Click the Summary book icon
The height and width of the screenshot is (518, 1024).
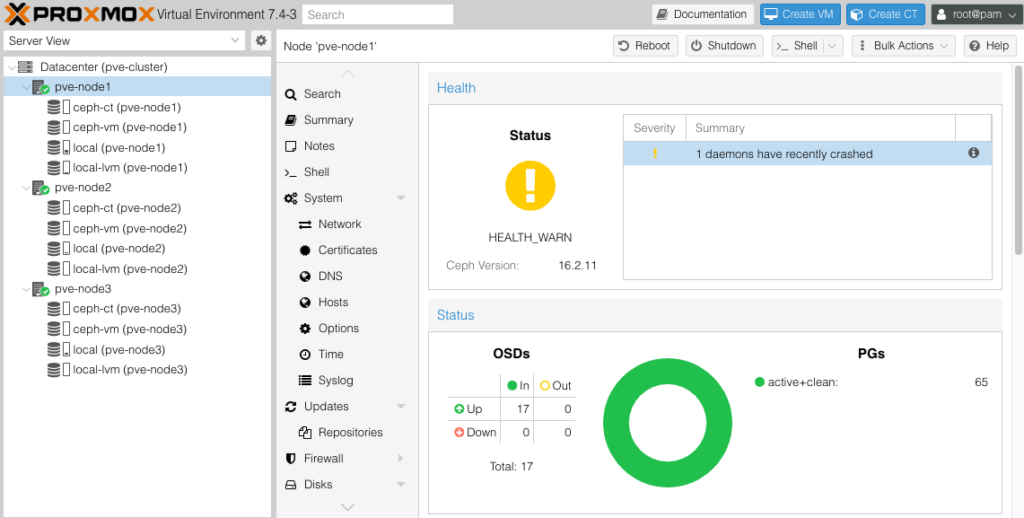291,120
